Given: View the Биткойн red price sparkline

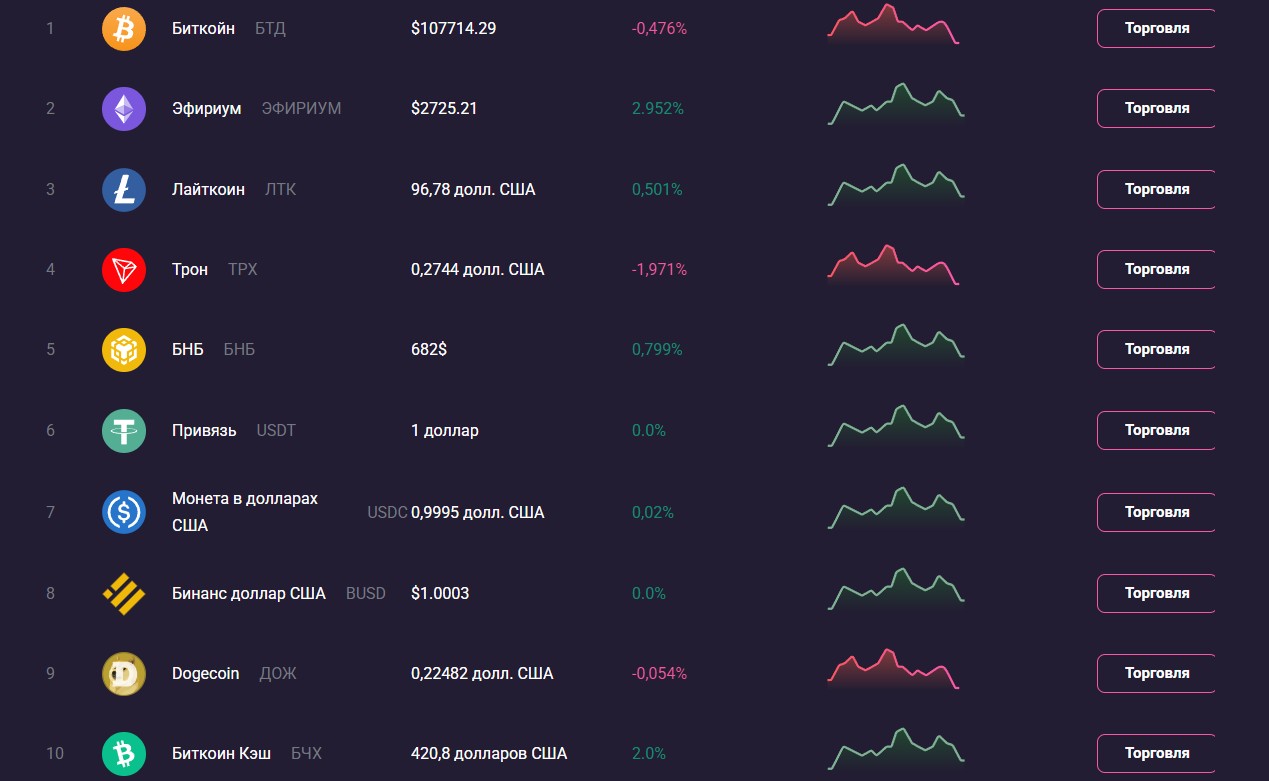Looking at the screenshot, I should click(x=894, y=25).
